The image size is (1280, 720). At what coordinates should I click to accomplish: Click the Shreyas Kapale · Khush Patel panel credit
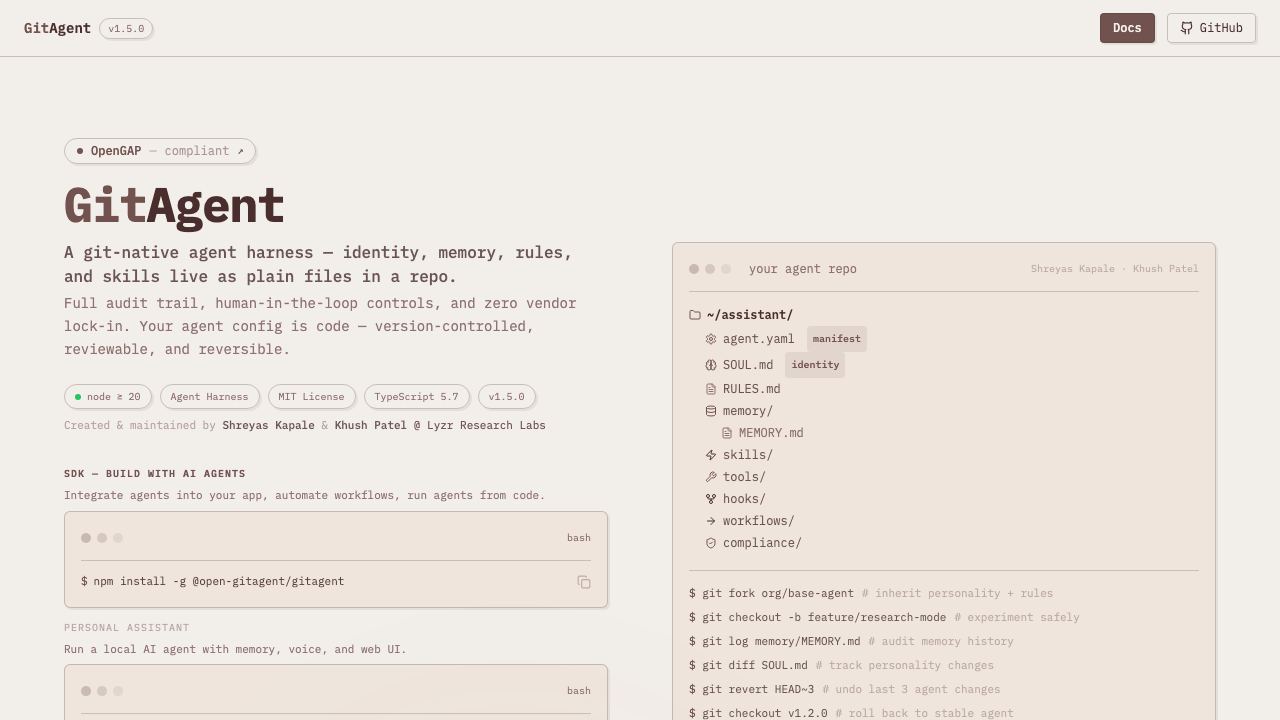(x=1115, y=269)
